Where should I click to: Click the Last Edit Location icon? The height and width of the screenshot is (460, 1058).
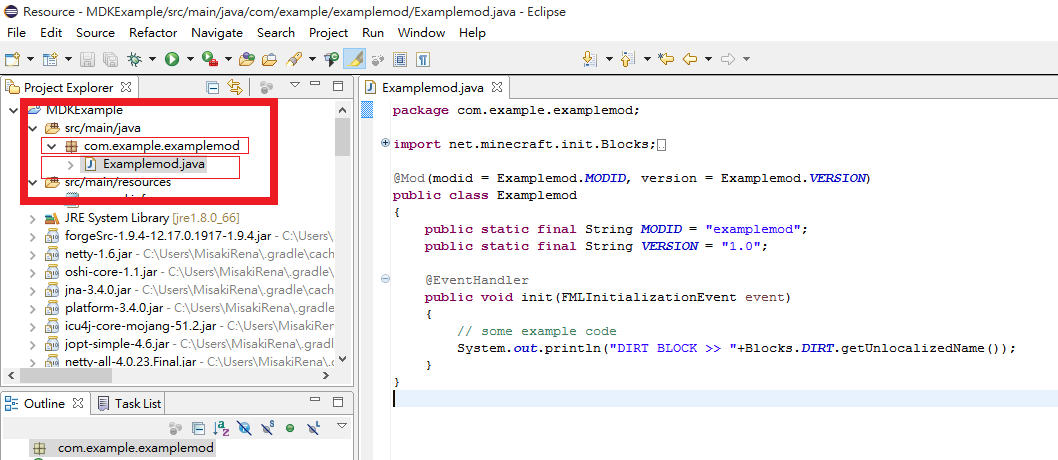click(x=666, y=59)
